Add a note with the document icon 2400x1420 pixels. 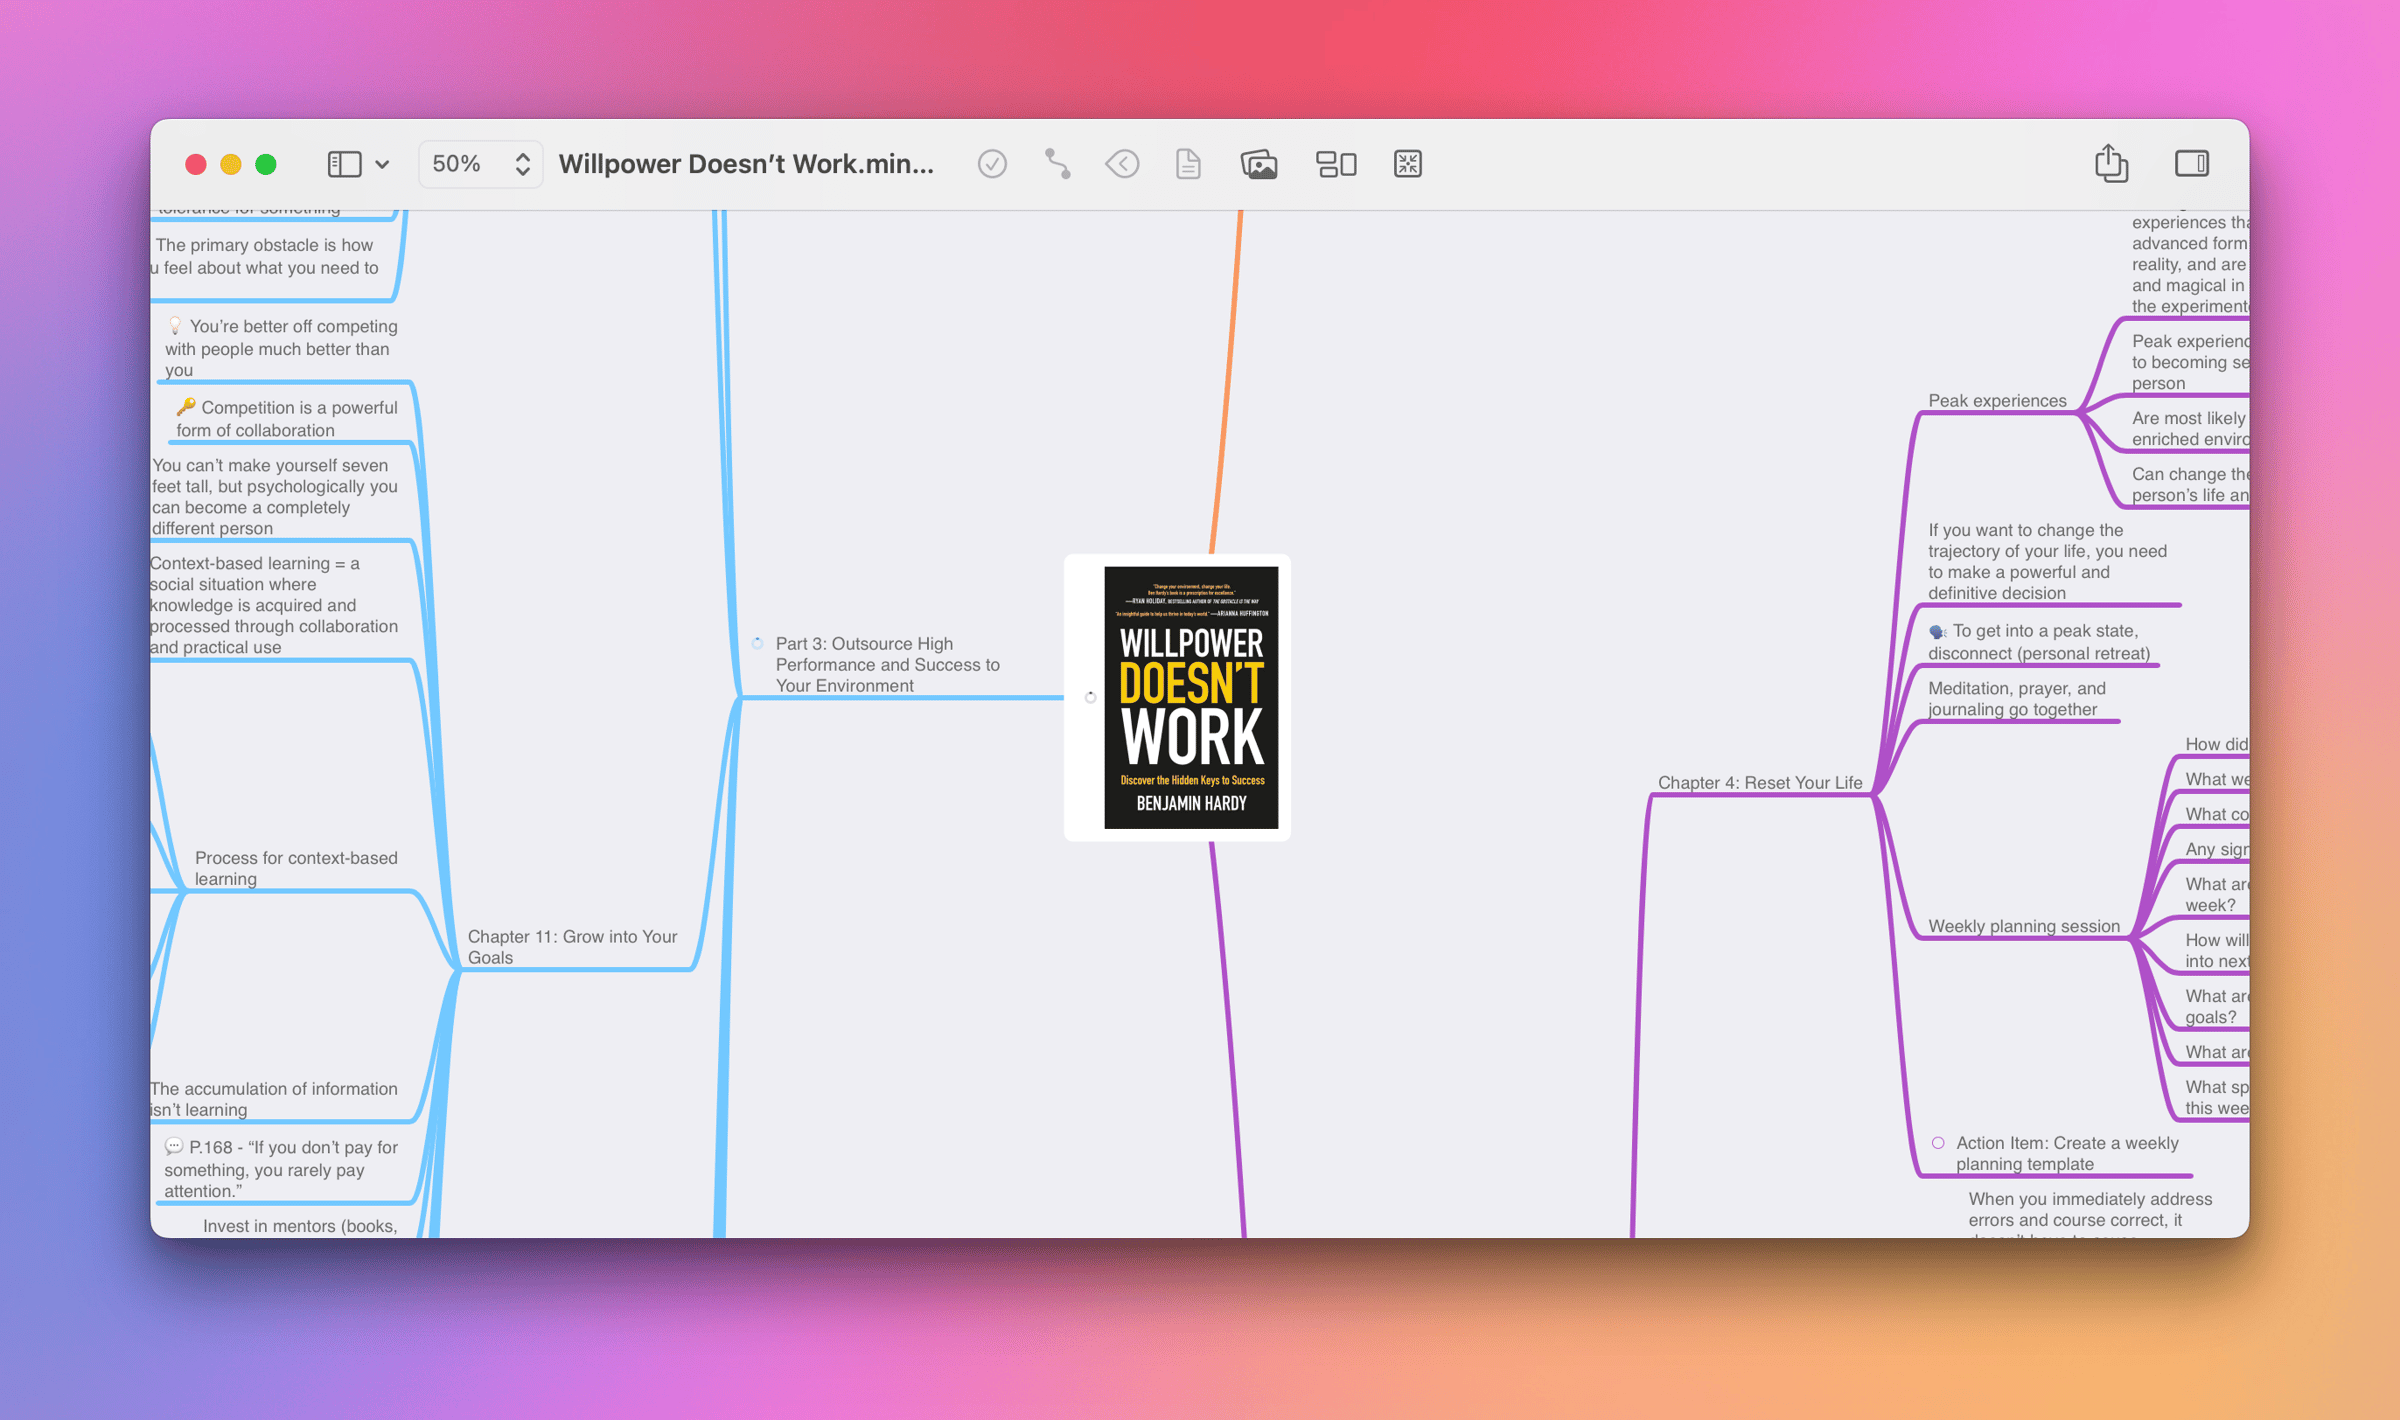1188,164
